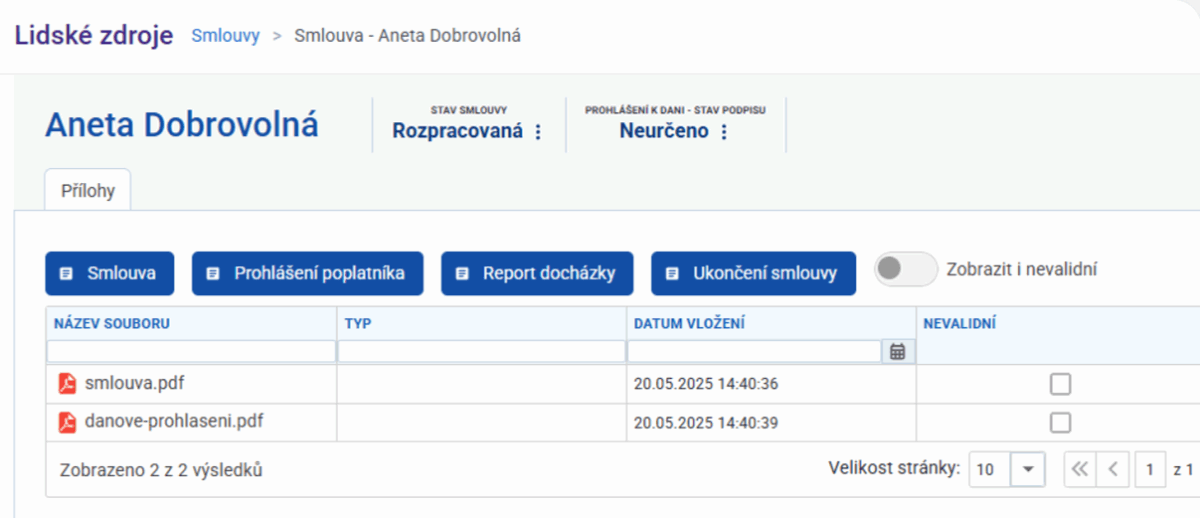Click the Smlouva document button
Screen dimensions: 1200x518
(109, 273)
